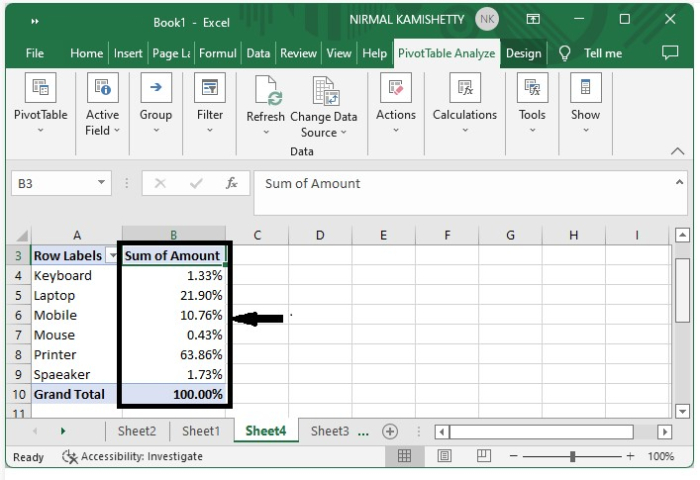Expand the Quick Access Toolbar chevrons
Image resolution: width=700 pixels, height=480 pixels.
pyautogui.click(x=35, y=21)
